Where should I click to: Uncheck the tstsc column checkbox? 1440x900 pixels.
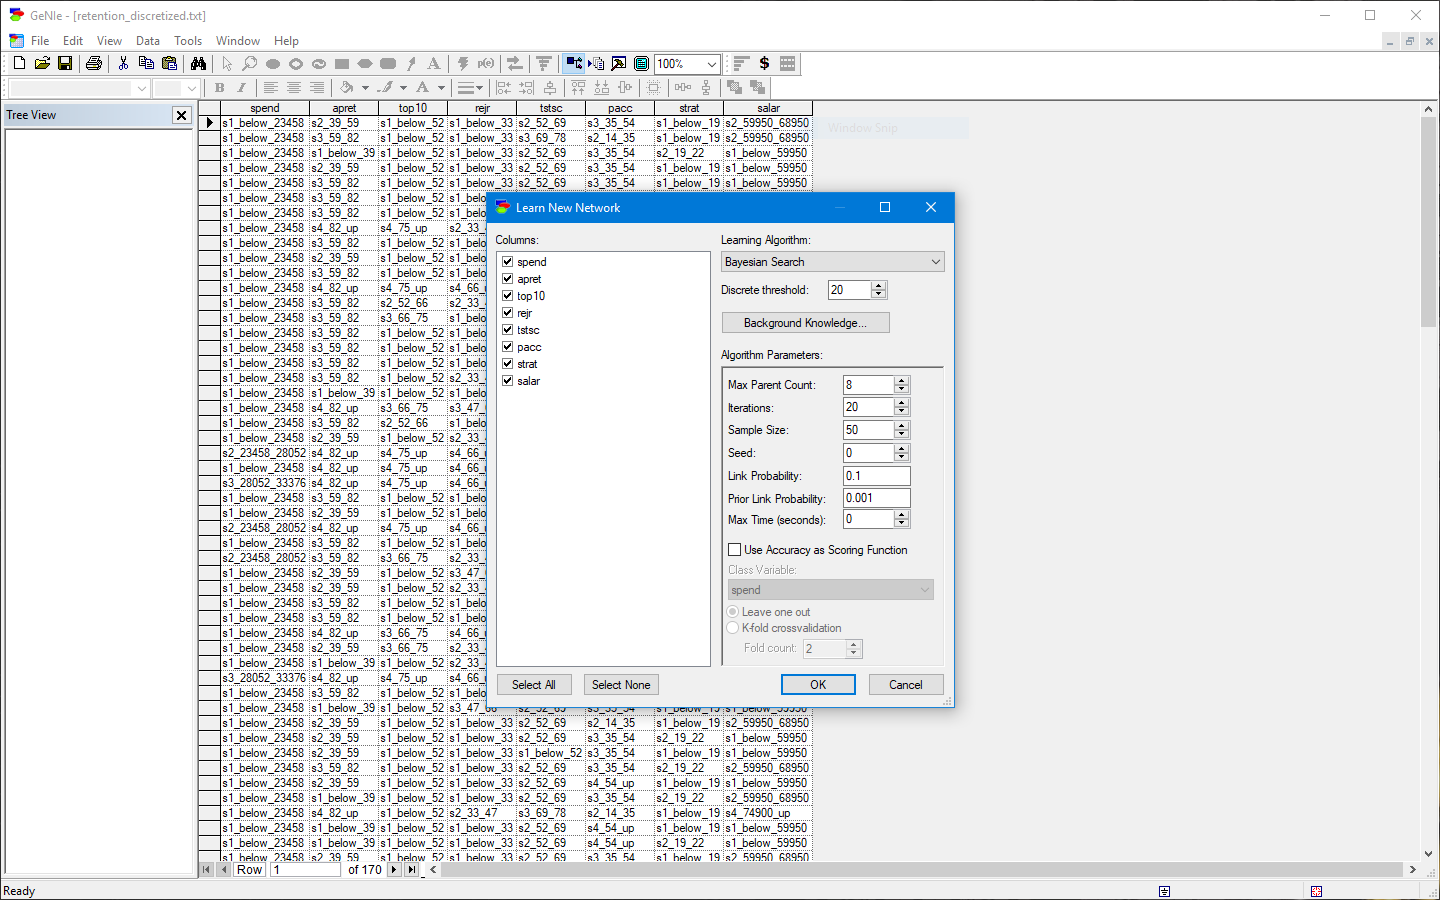[507, 329]
